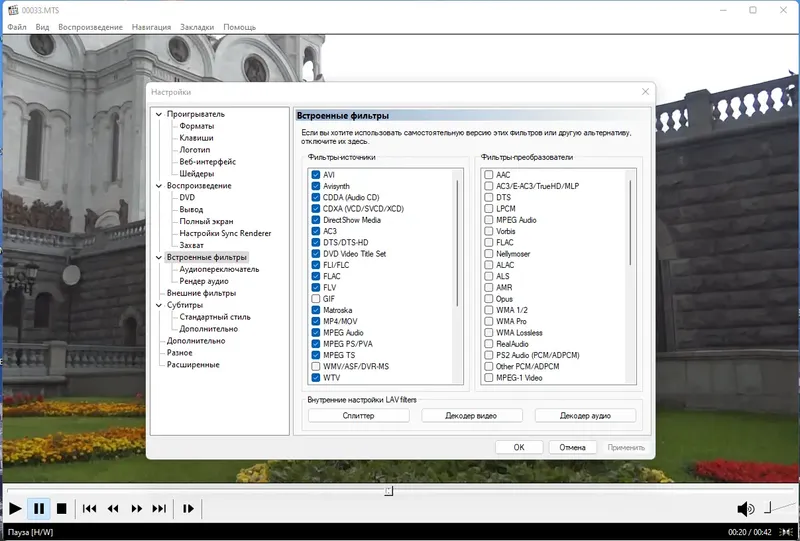Image resolution: width=800 pixels, height=541 pixels.
Task: Select Полный экран settings page
Action: click(x=206, y=222)
